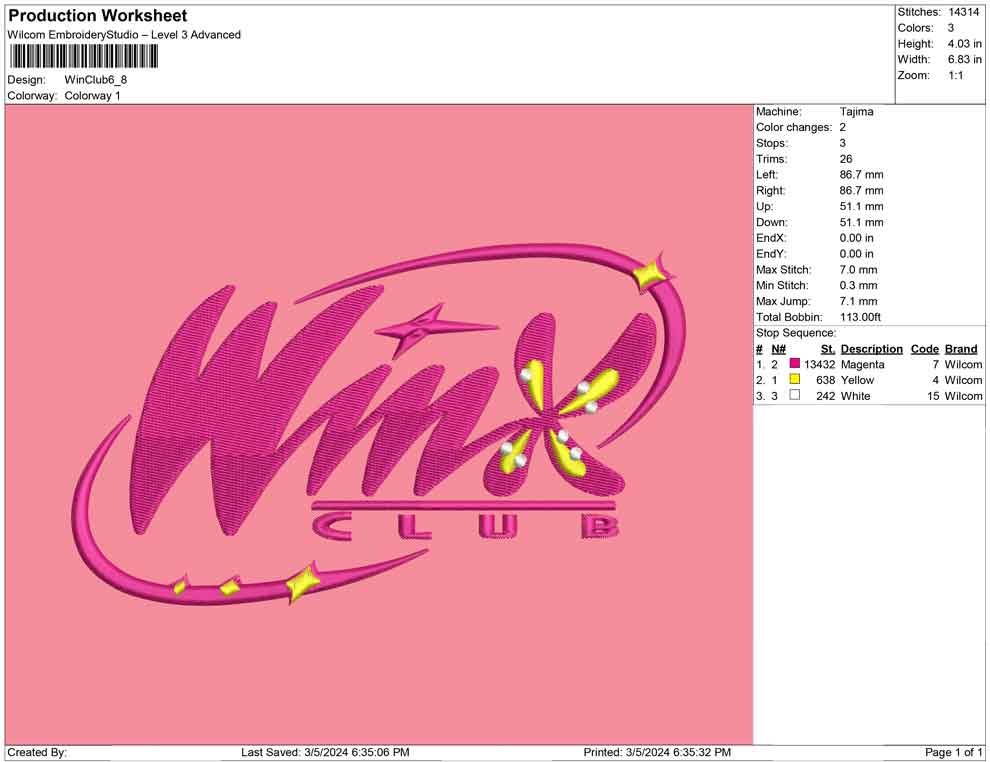This screenshot has width=990, height=762.
Task: Click the Max Stitch value '7.0 mm'
Action: pos(858,270)
